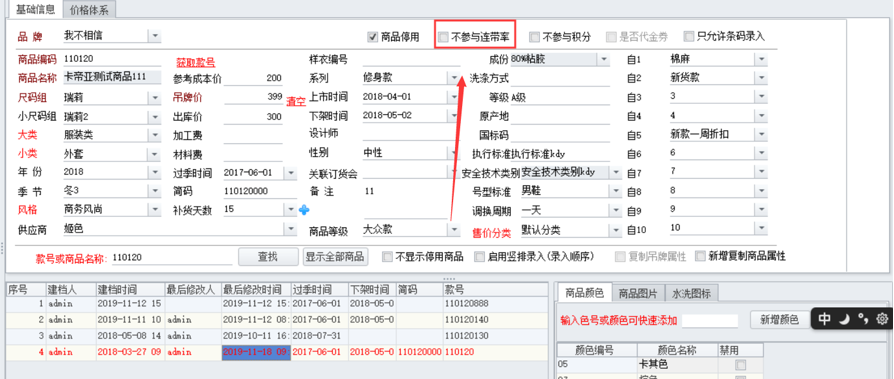The height and width of the screenshot is (379, 894).
Task: Switch to the 价格体系 tab
Action: (x=89, y=9)
